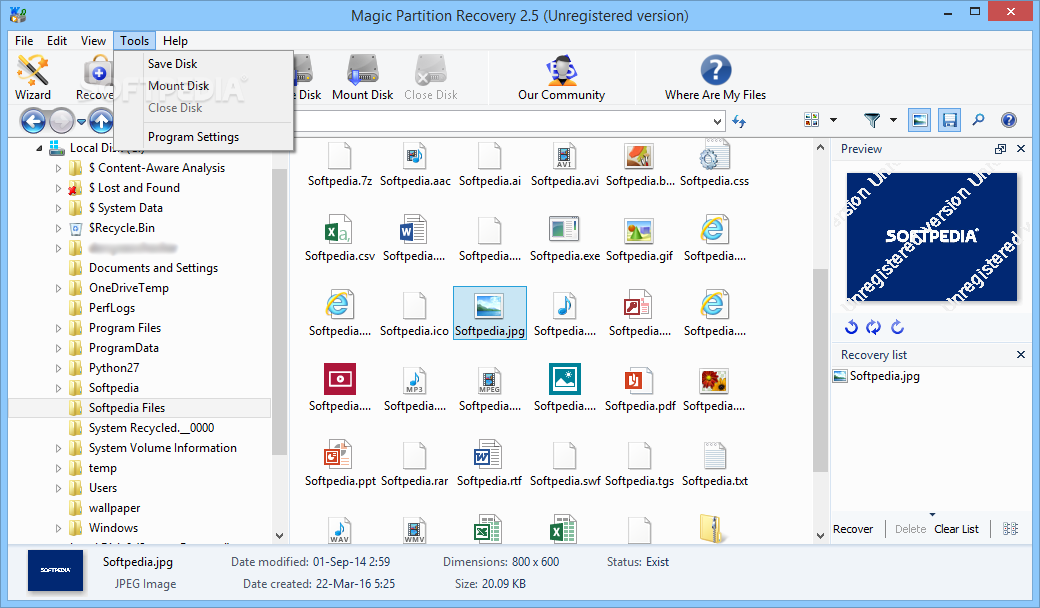
Task: Click the file list vertical scrollbar
Action: click(820, 371)
